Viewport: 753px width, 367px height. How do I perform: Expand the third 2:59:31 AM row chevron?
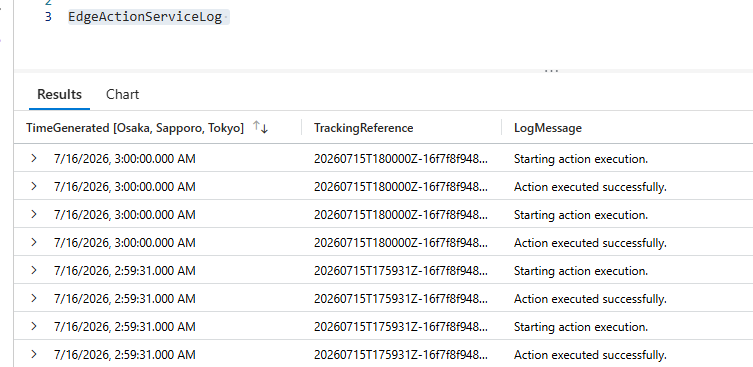pos(34,326)
